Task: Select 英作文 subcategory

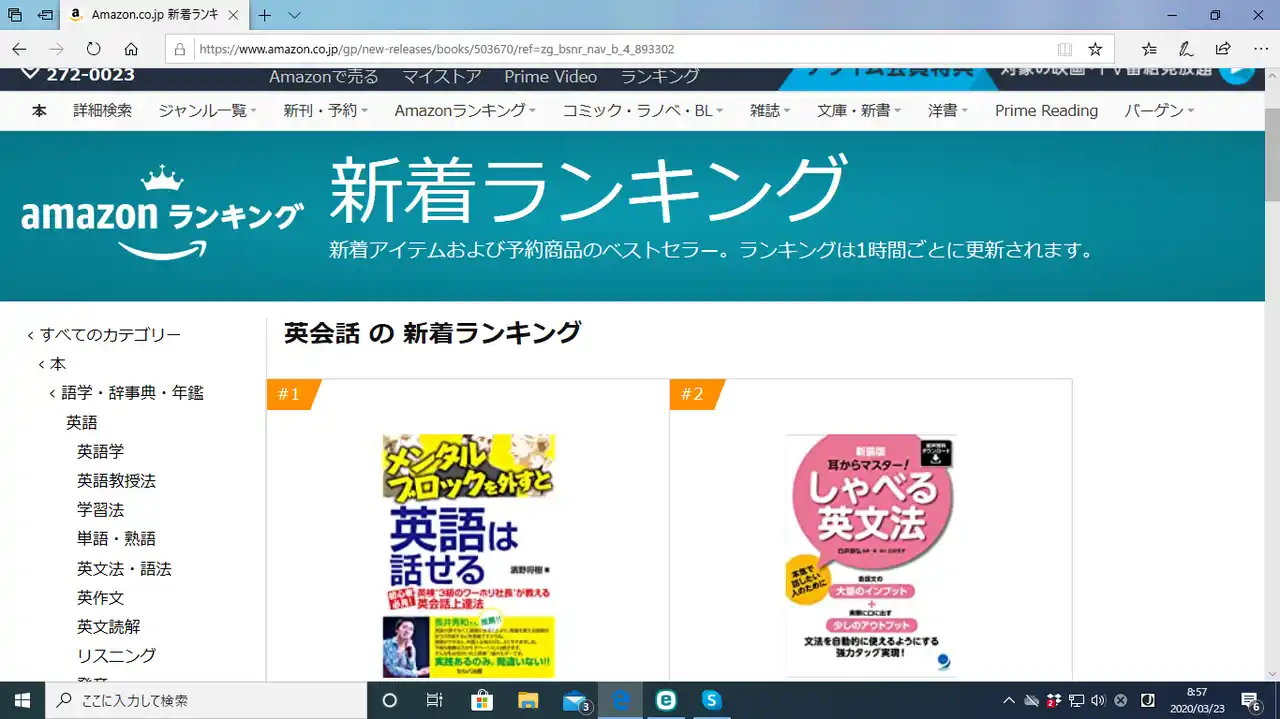Action: tap(101, 598)
